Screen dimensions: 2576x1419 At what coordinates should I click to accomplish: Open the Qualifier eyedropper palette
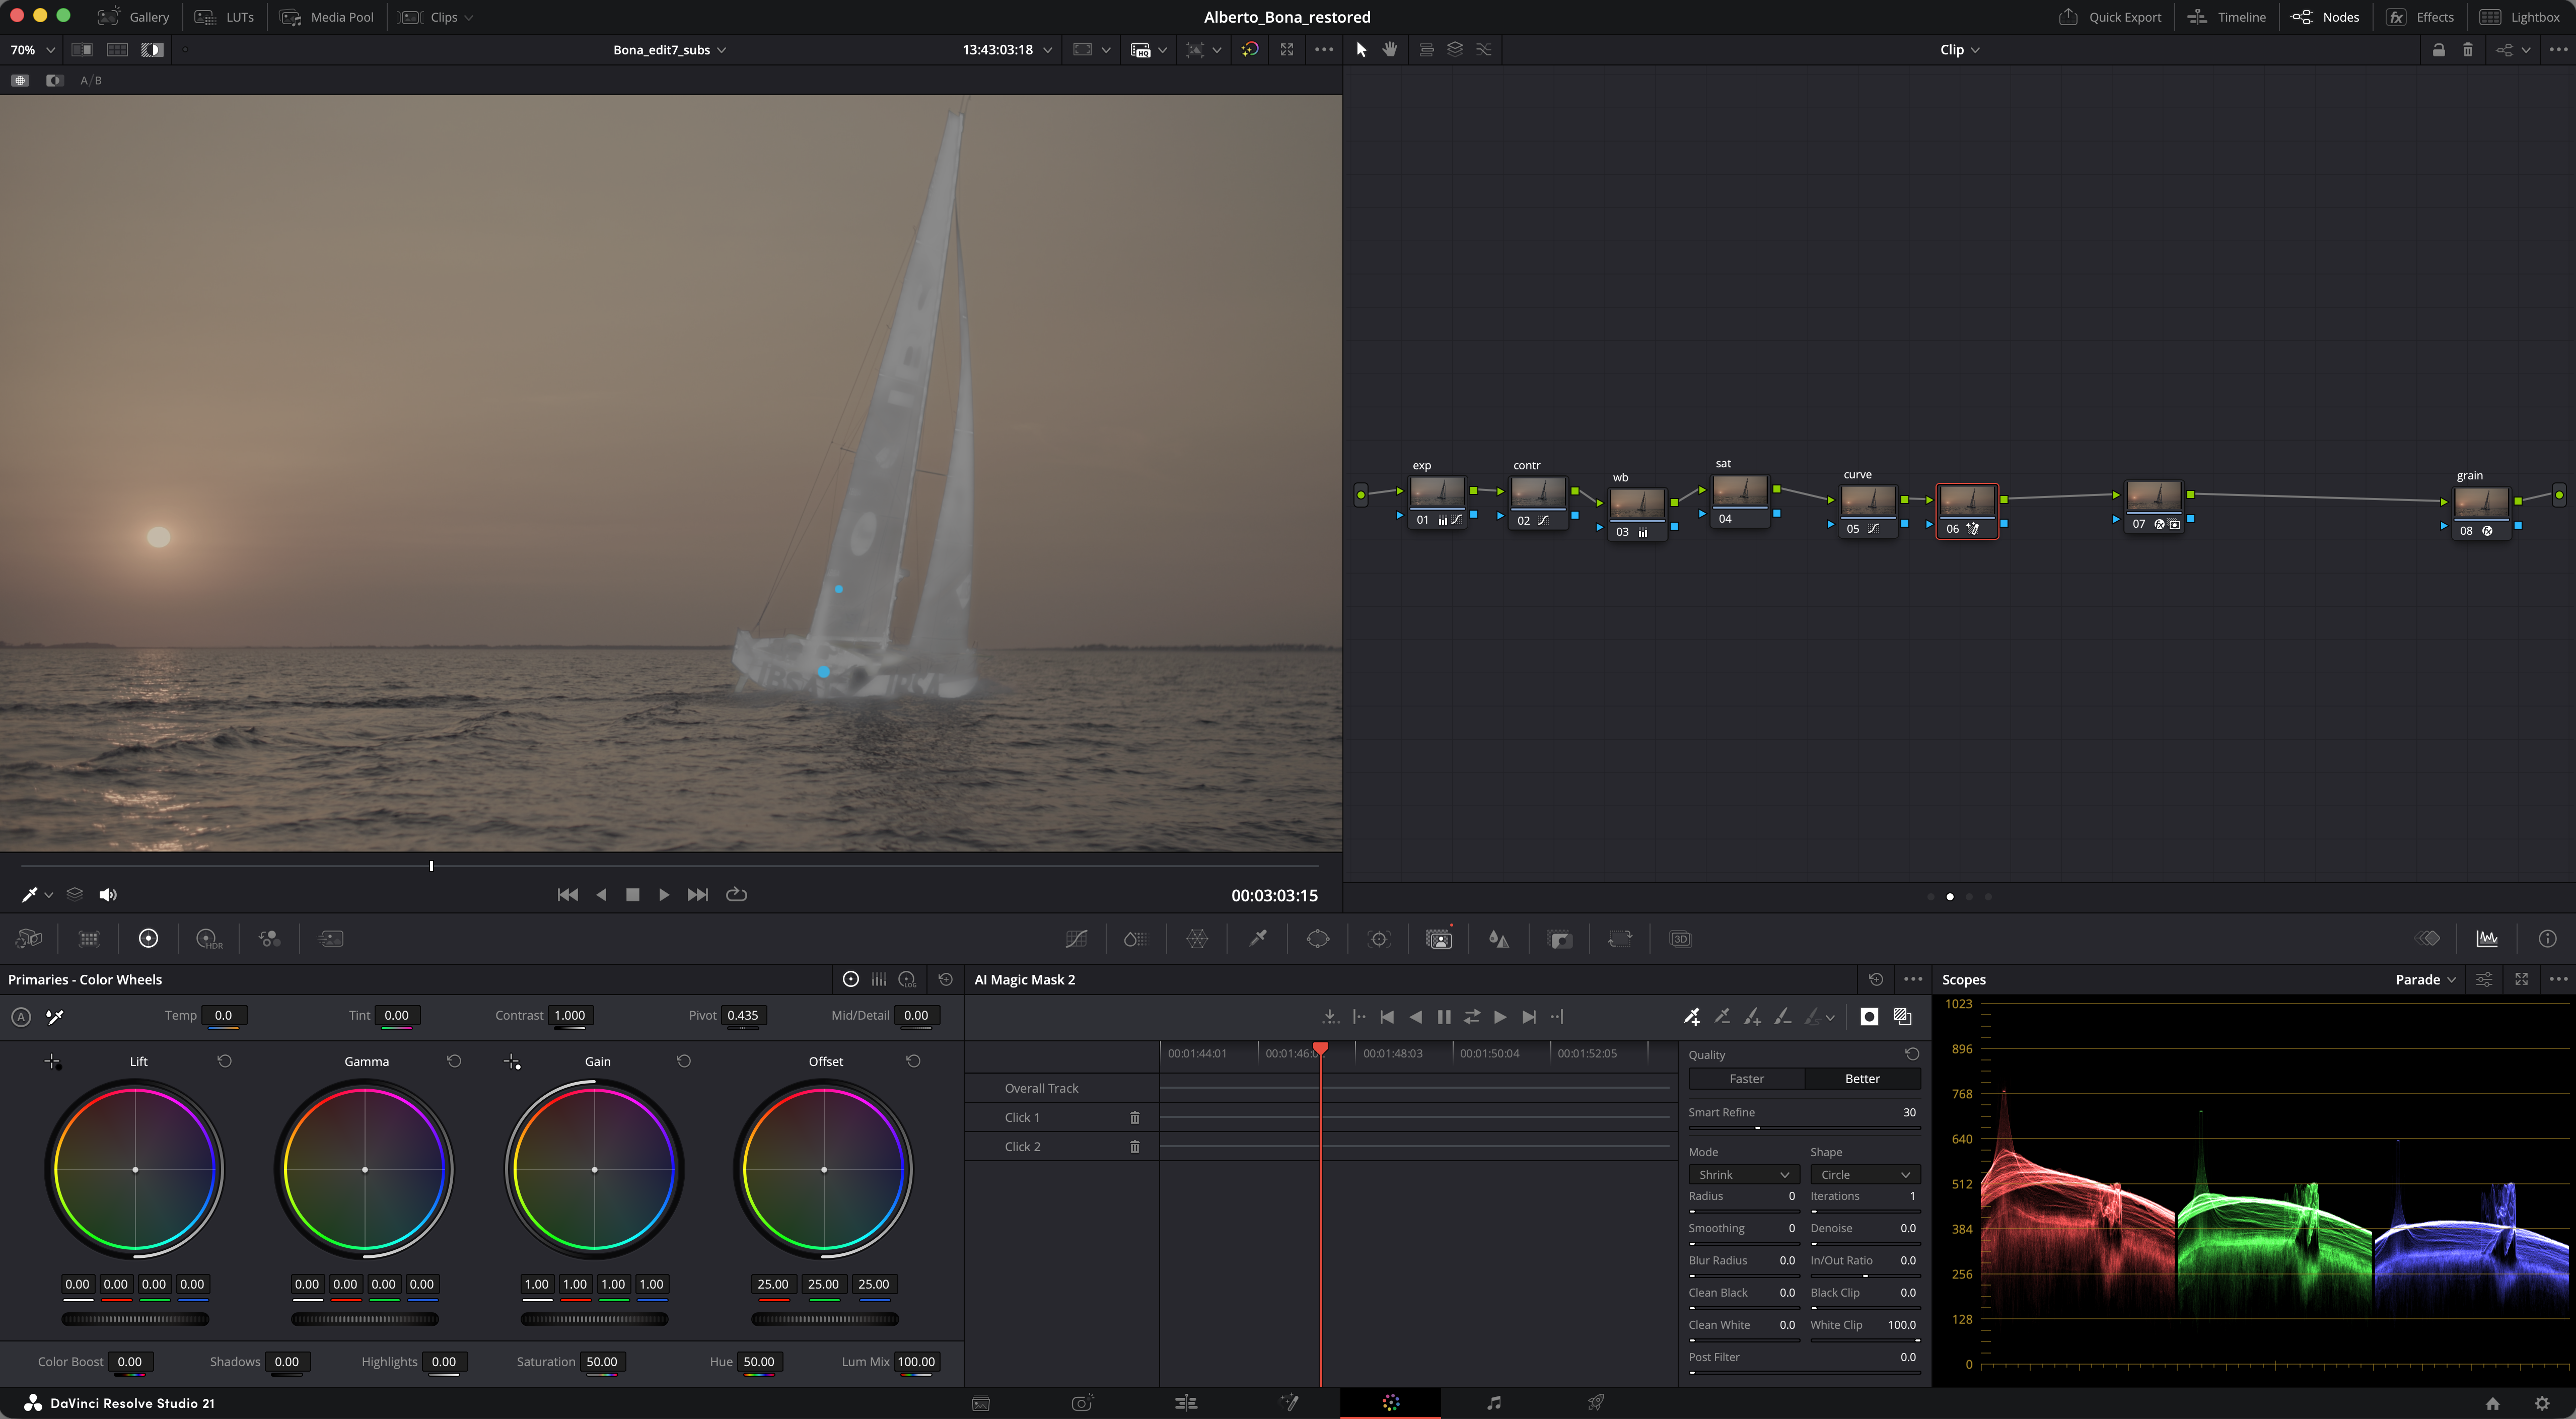tap(1258, 939)
